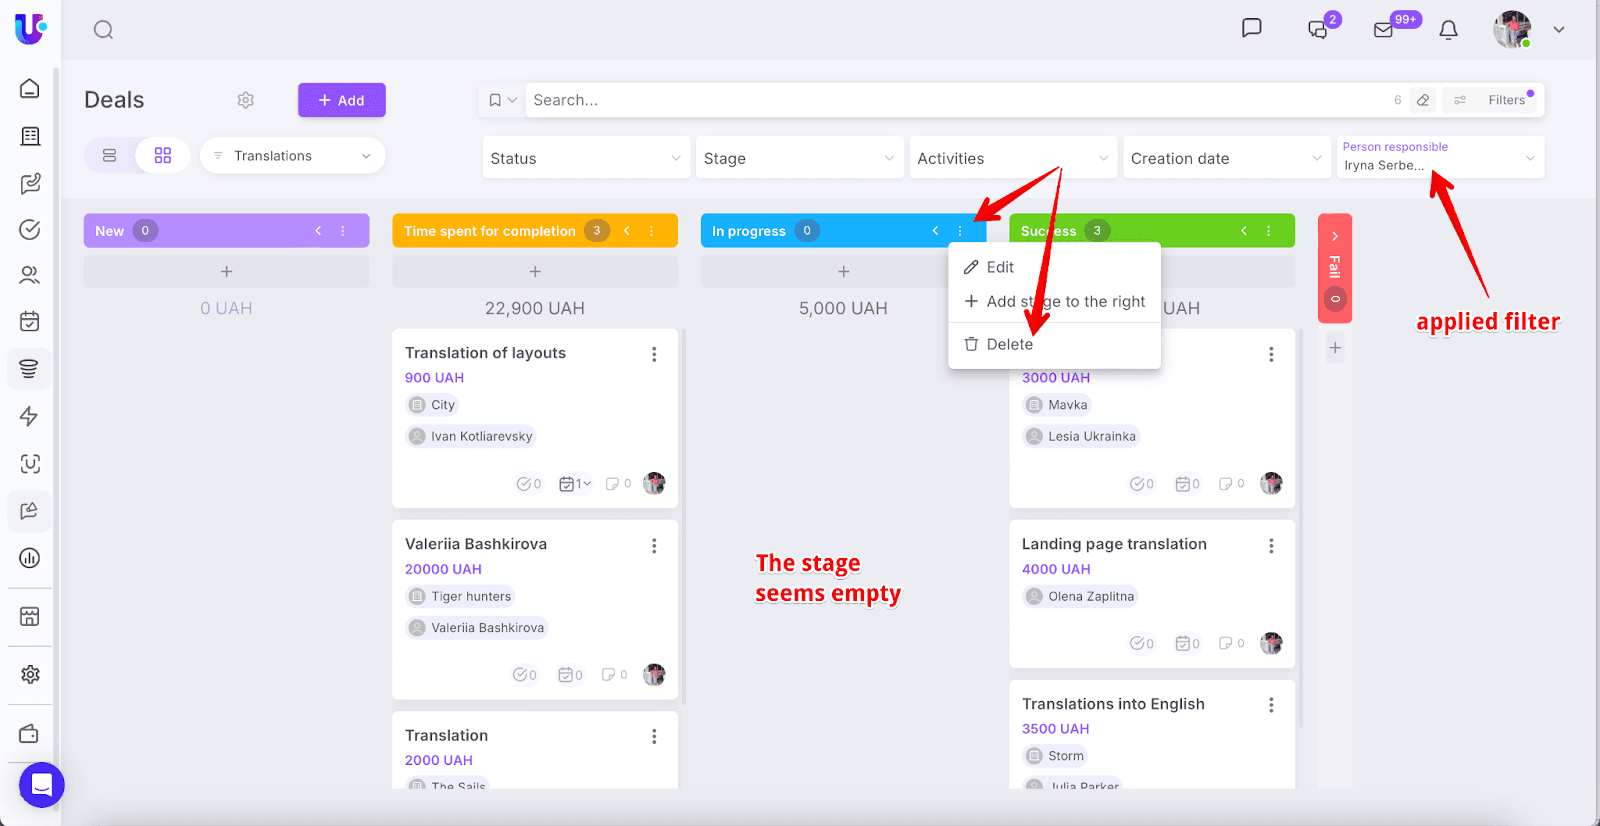Screen dimensions: 1600x826
Task: Switch to kanban board view
Action: point(163,156)
